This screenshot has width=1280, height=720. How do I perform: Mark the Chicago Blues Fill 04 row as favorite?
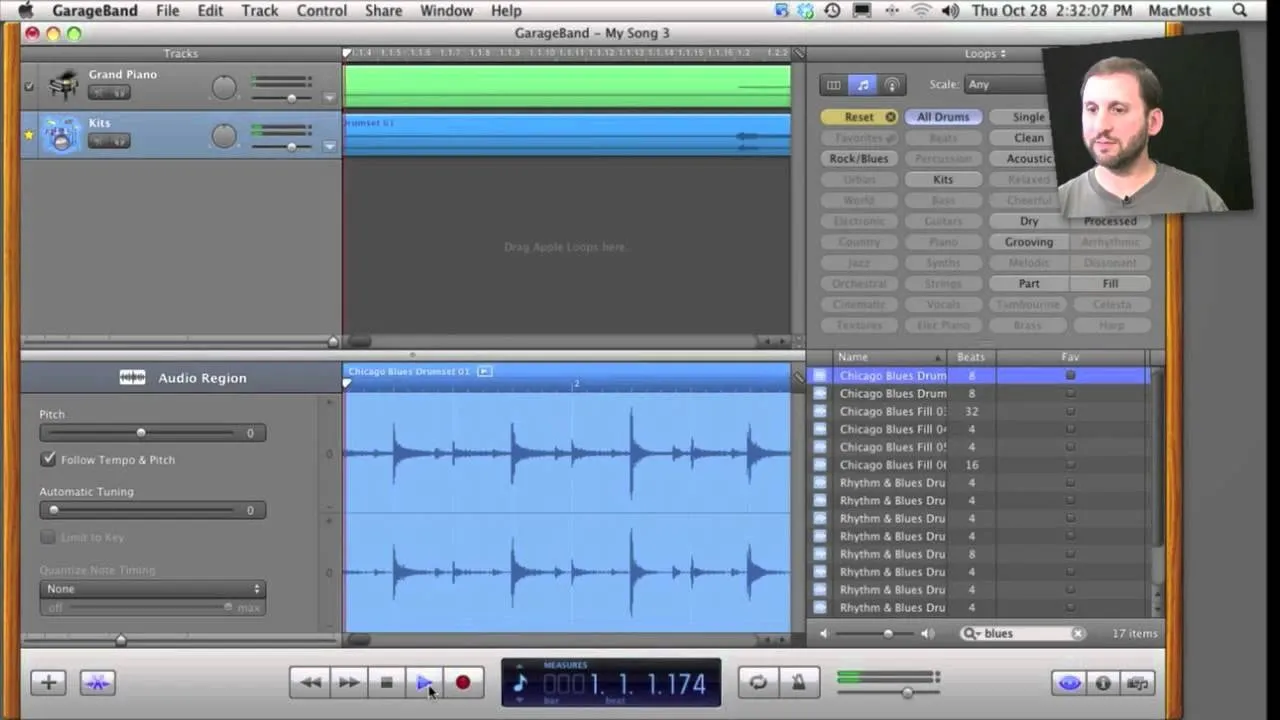[x=1070, y=429]
